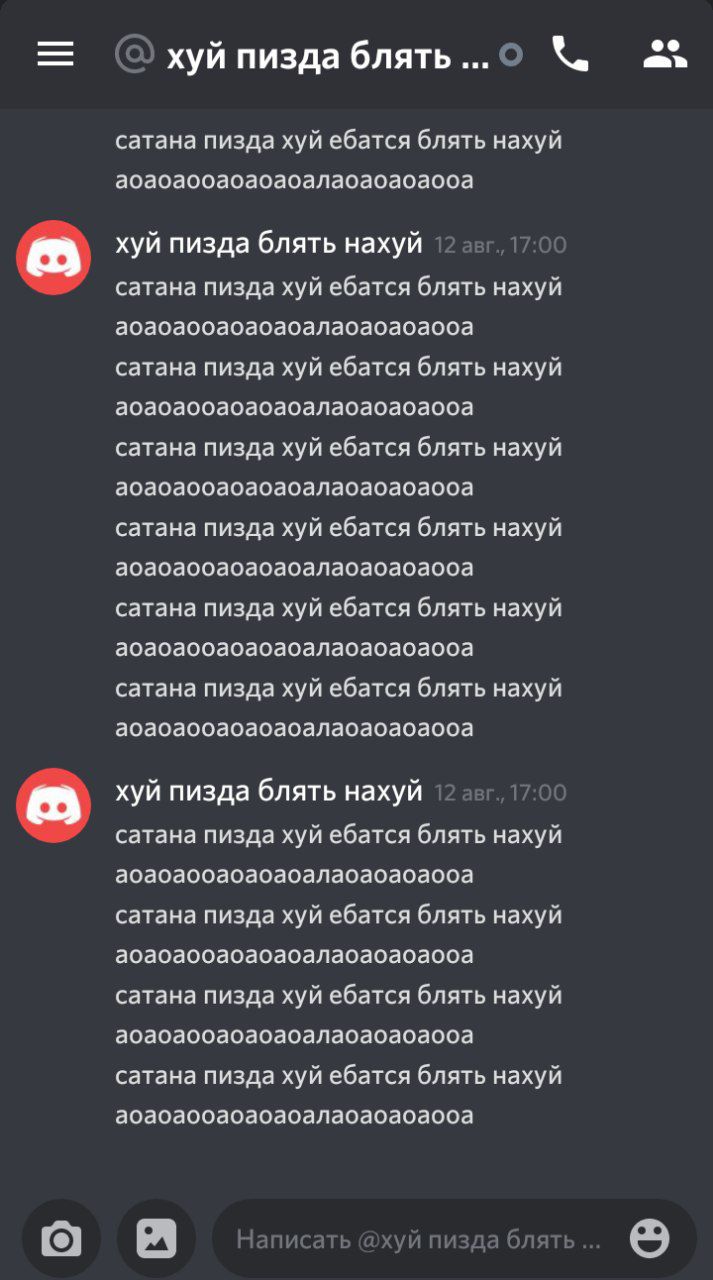Select the last "аоаоаооа..." line at chat bottom
Viewport: 713px width, 1280px height.
(294, 1116)
